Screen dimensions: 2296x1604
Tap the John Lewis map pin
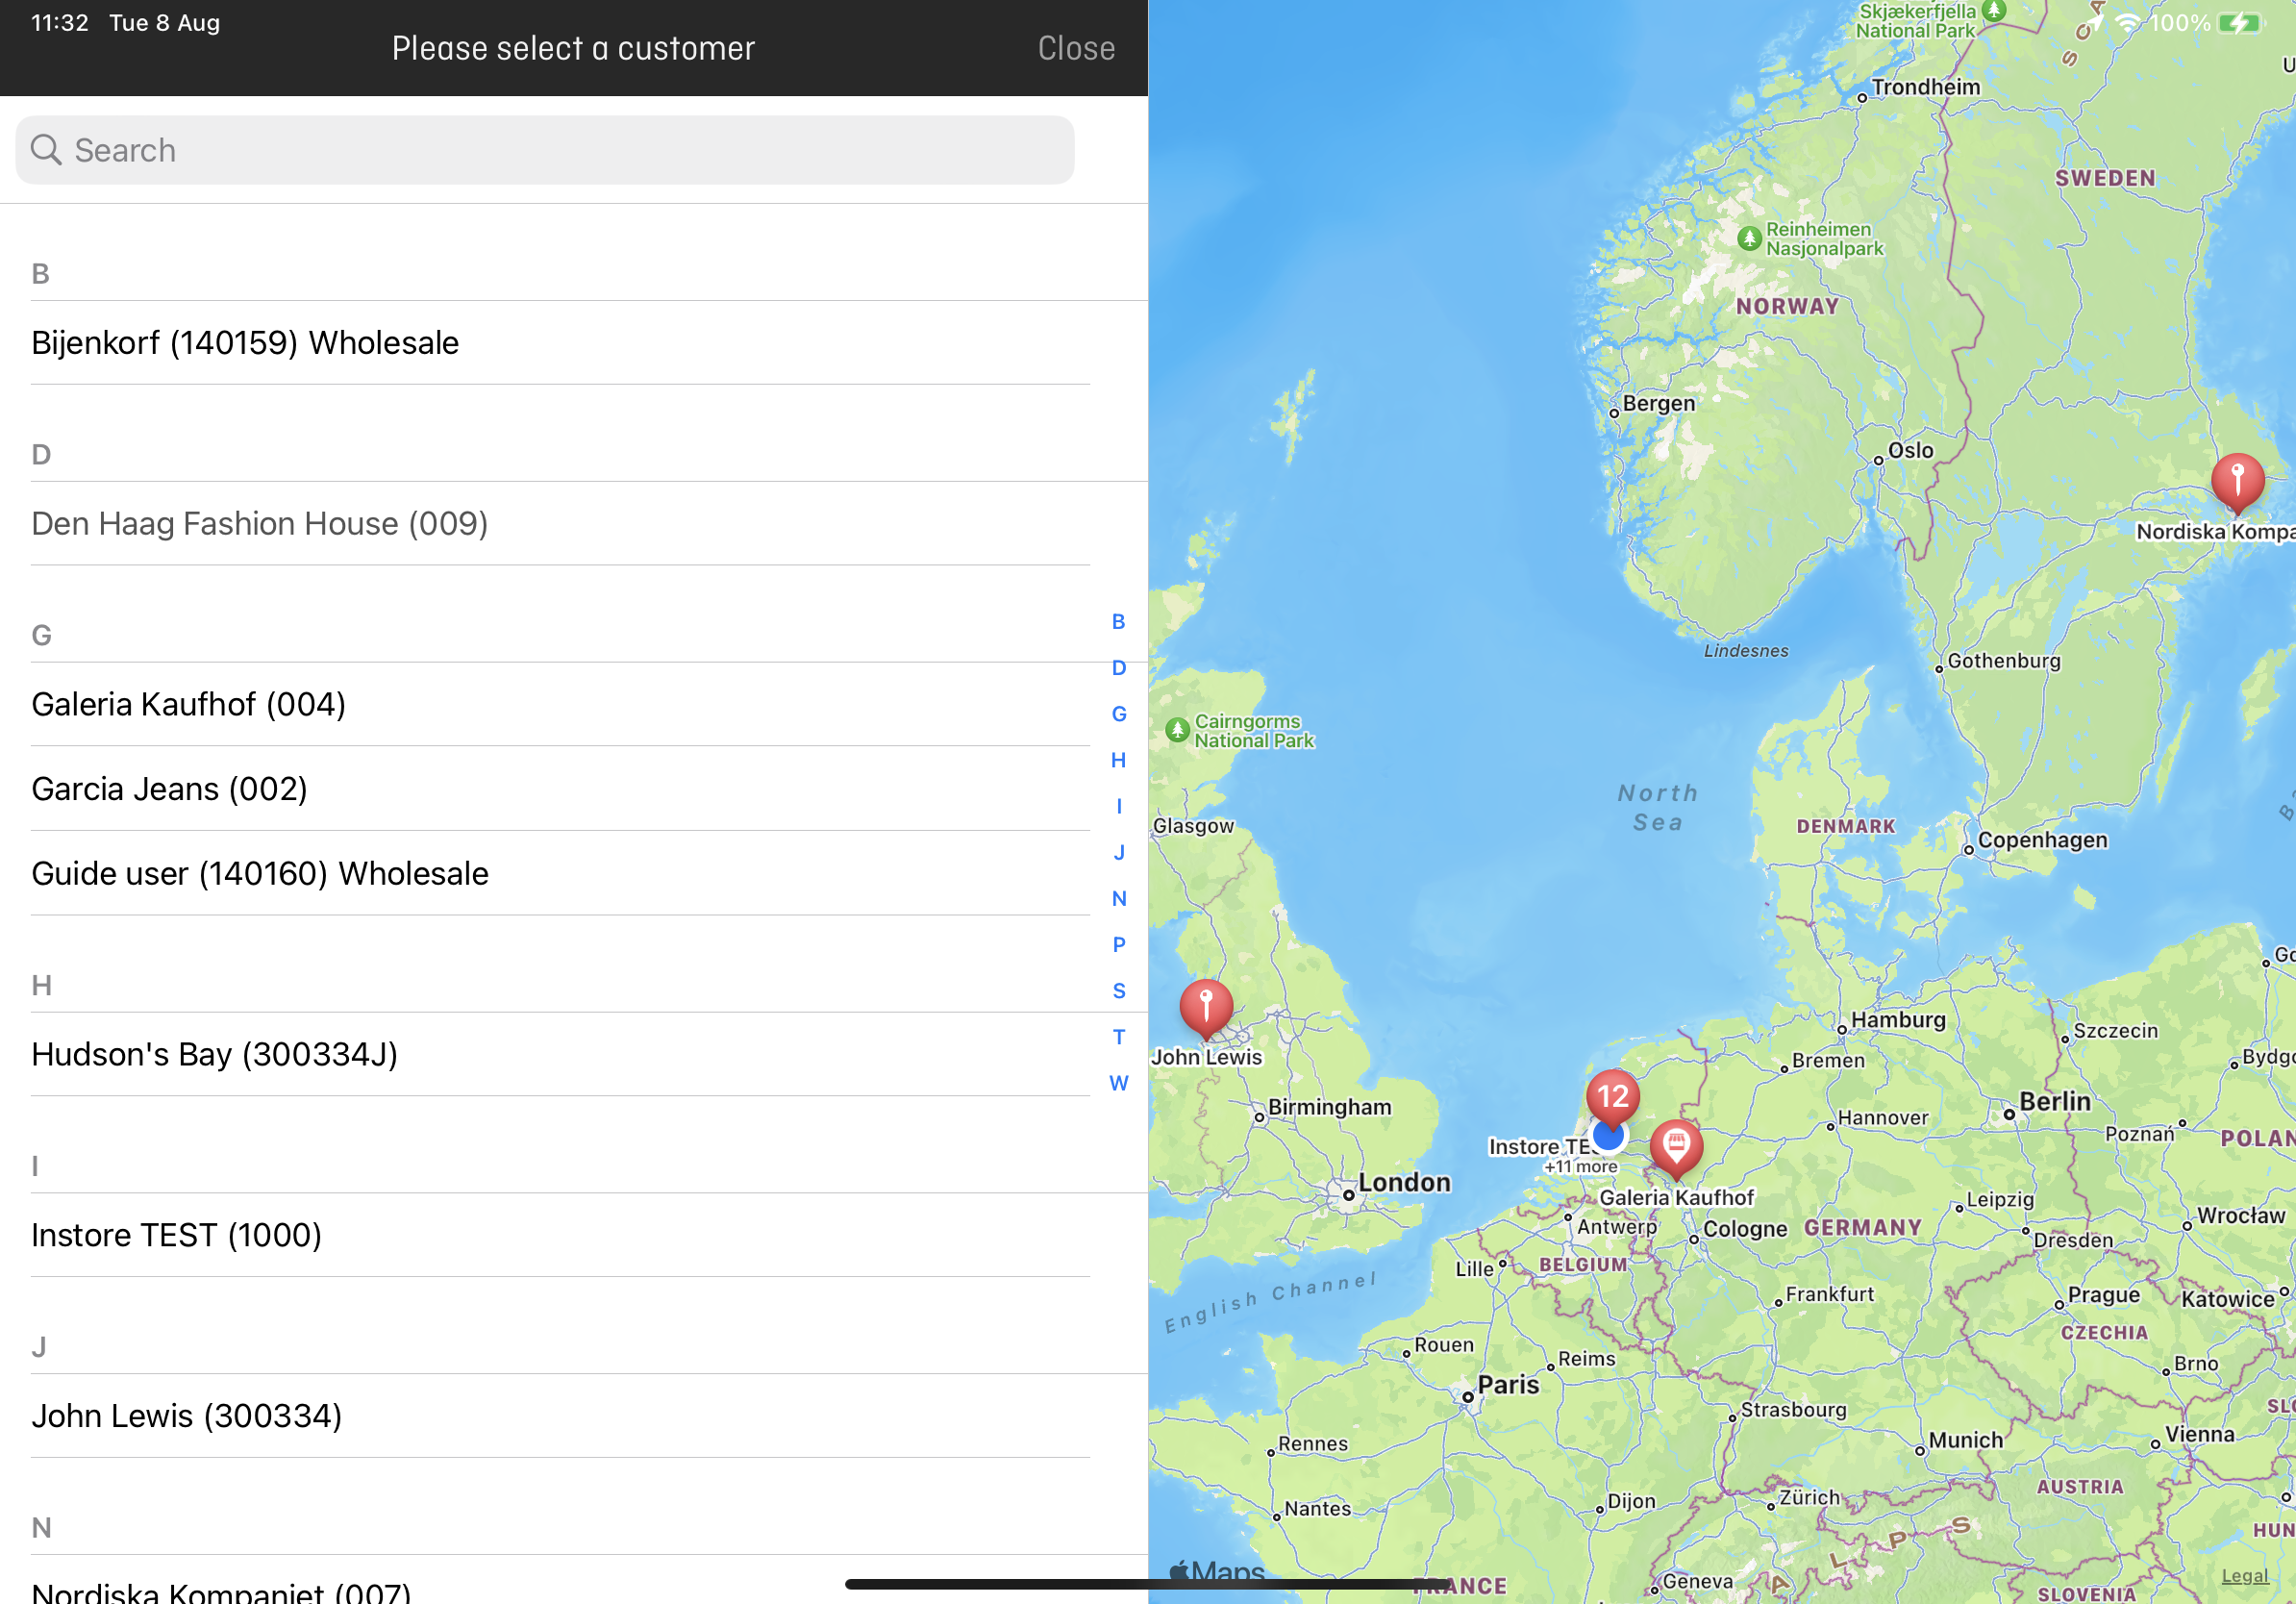(1206, 1005)
